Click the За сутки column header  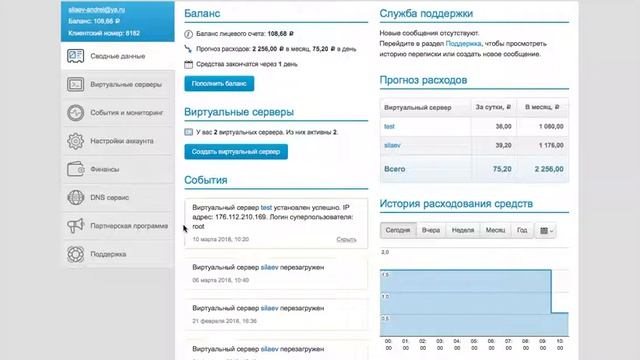click(493, 107)
